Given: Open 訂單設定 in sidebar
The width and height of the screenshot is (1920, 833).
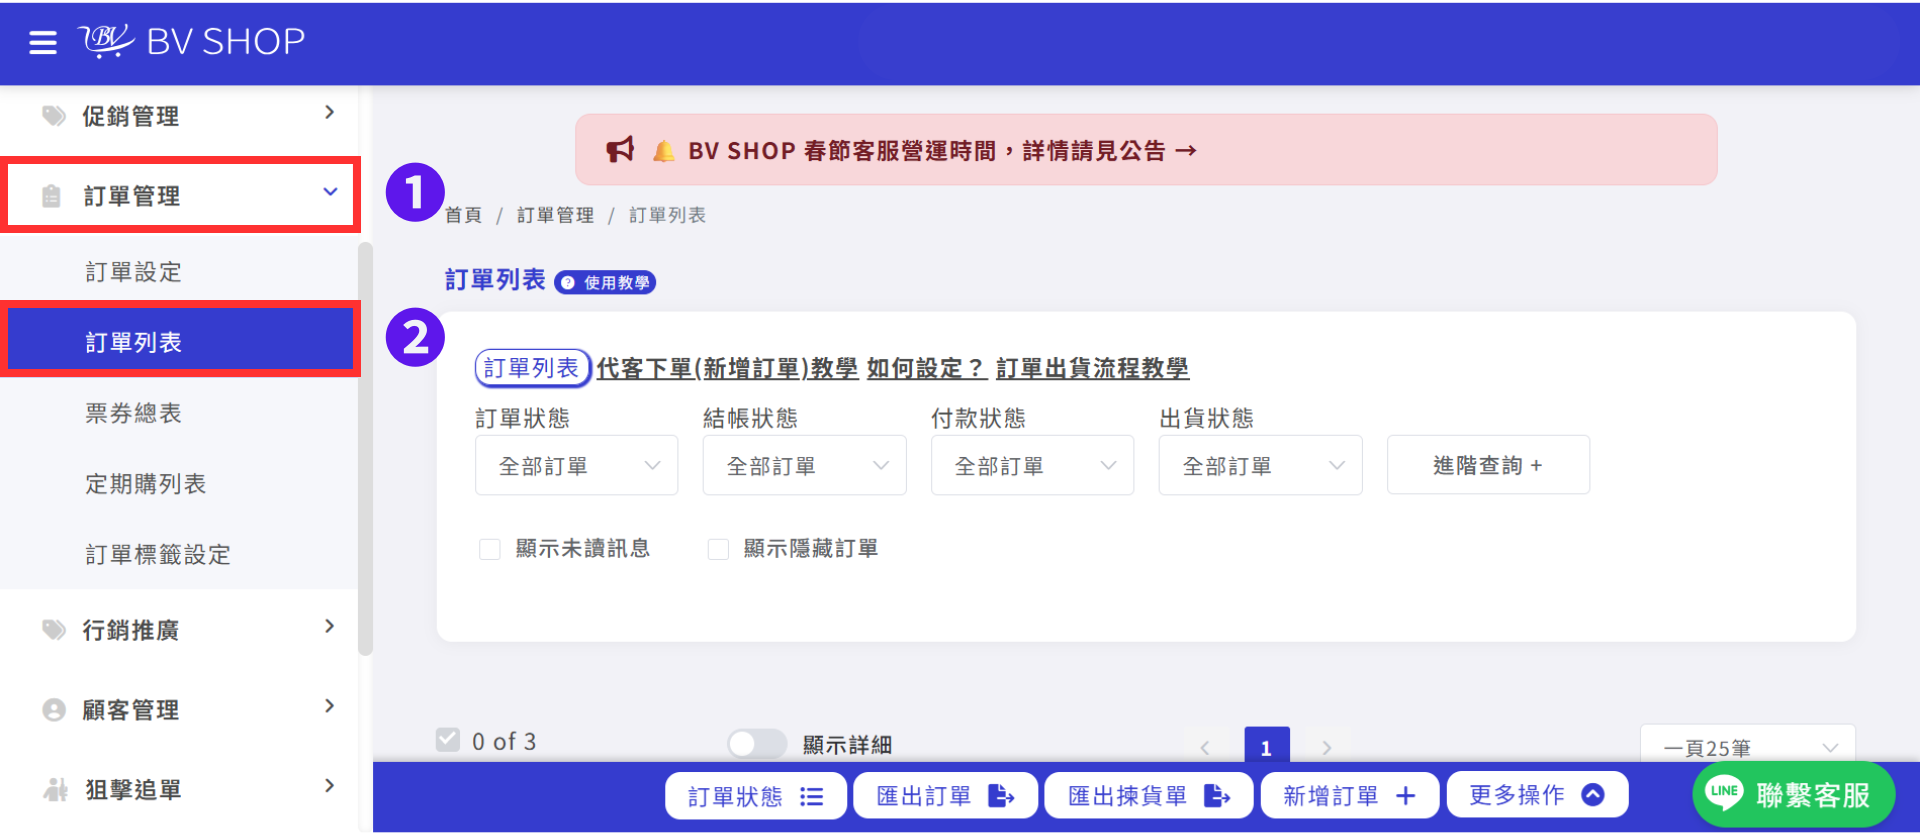Looking at the screenshot, I should tap(134, 272).
